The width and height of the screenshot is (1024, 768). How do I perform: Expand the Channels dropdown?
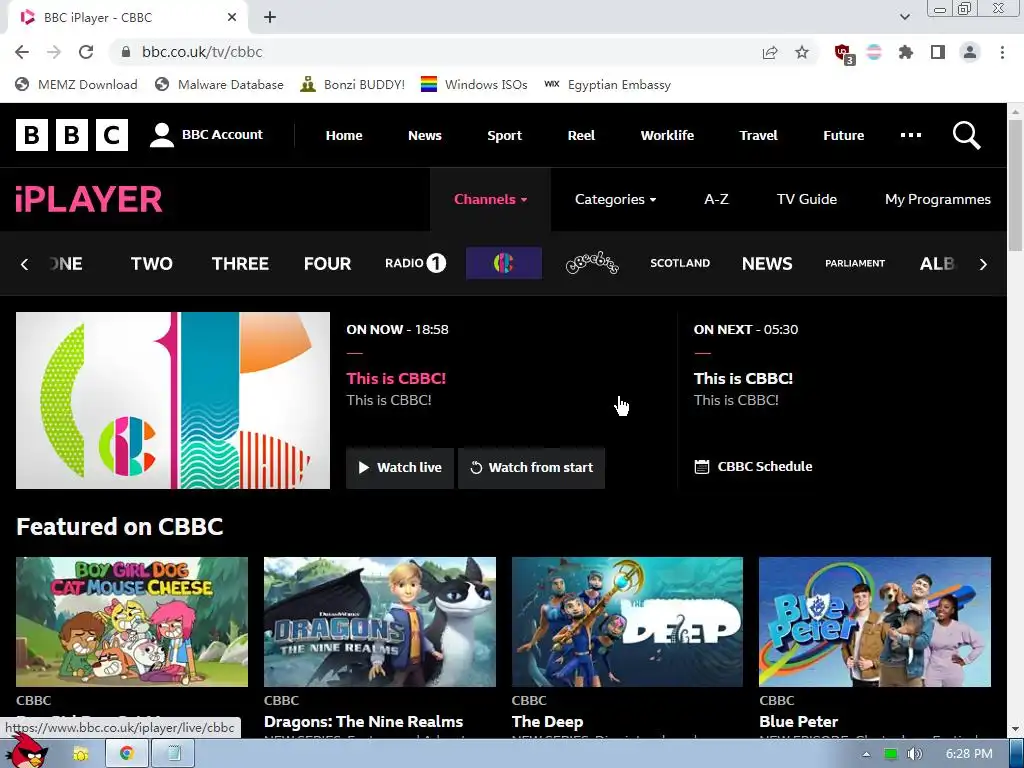point(490,199)
